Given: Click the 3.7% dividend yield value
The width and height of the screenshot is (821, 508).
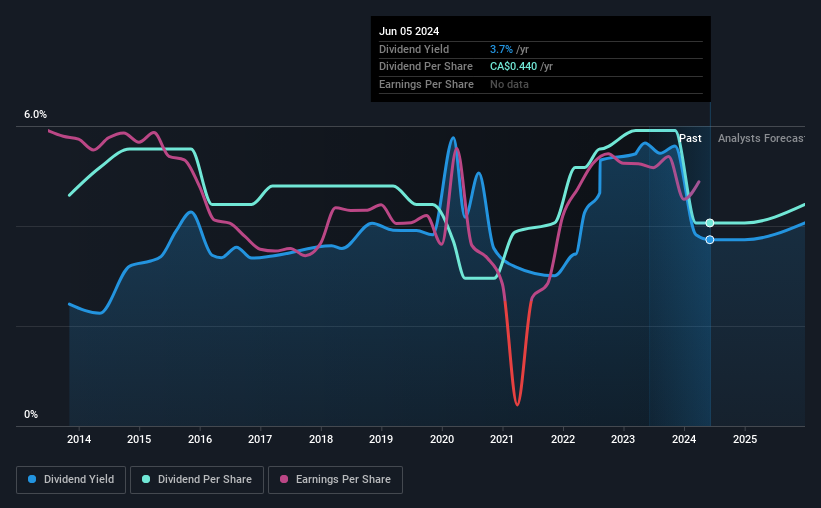Looking at the screenshot, I should point(501,49).
